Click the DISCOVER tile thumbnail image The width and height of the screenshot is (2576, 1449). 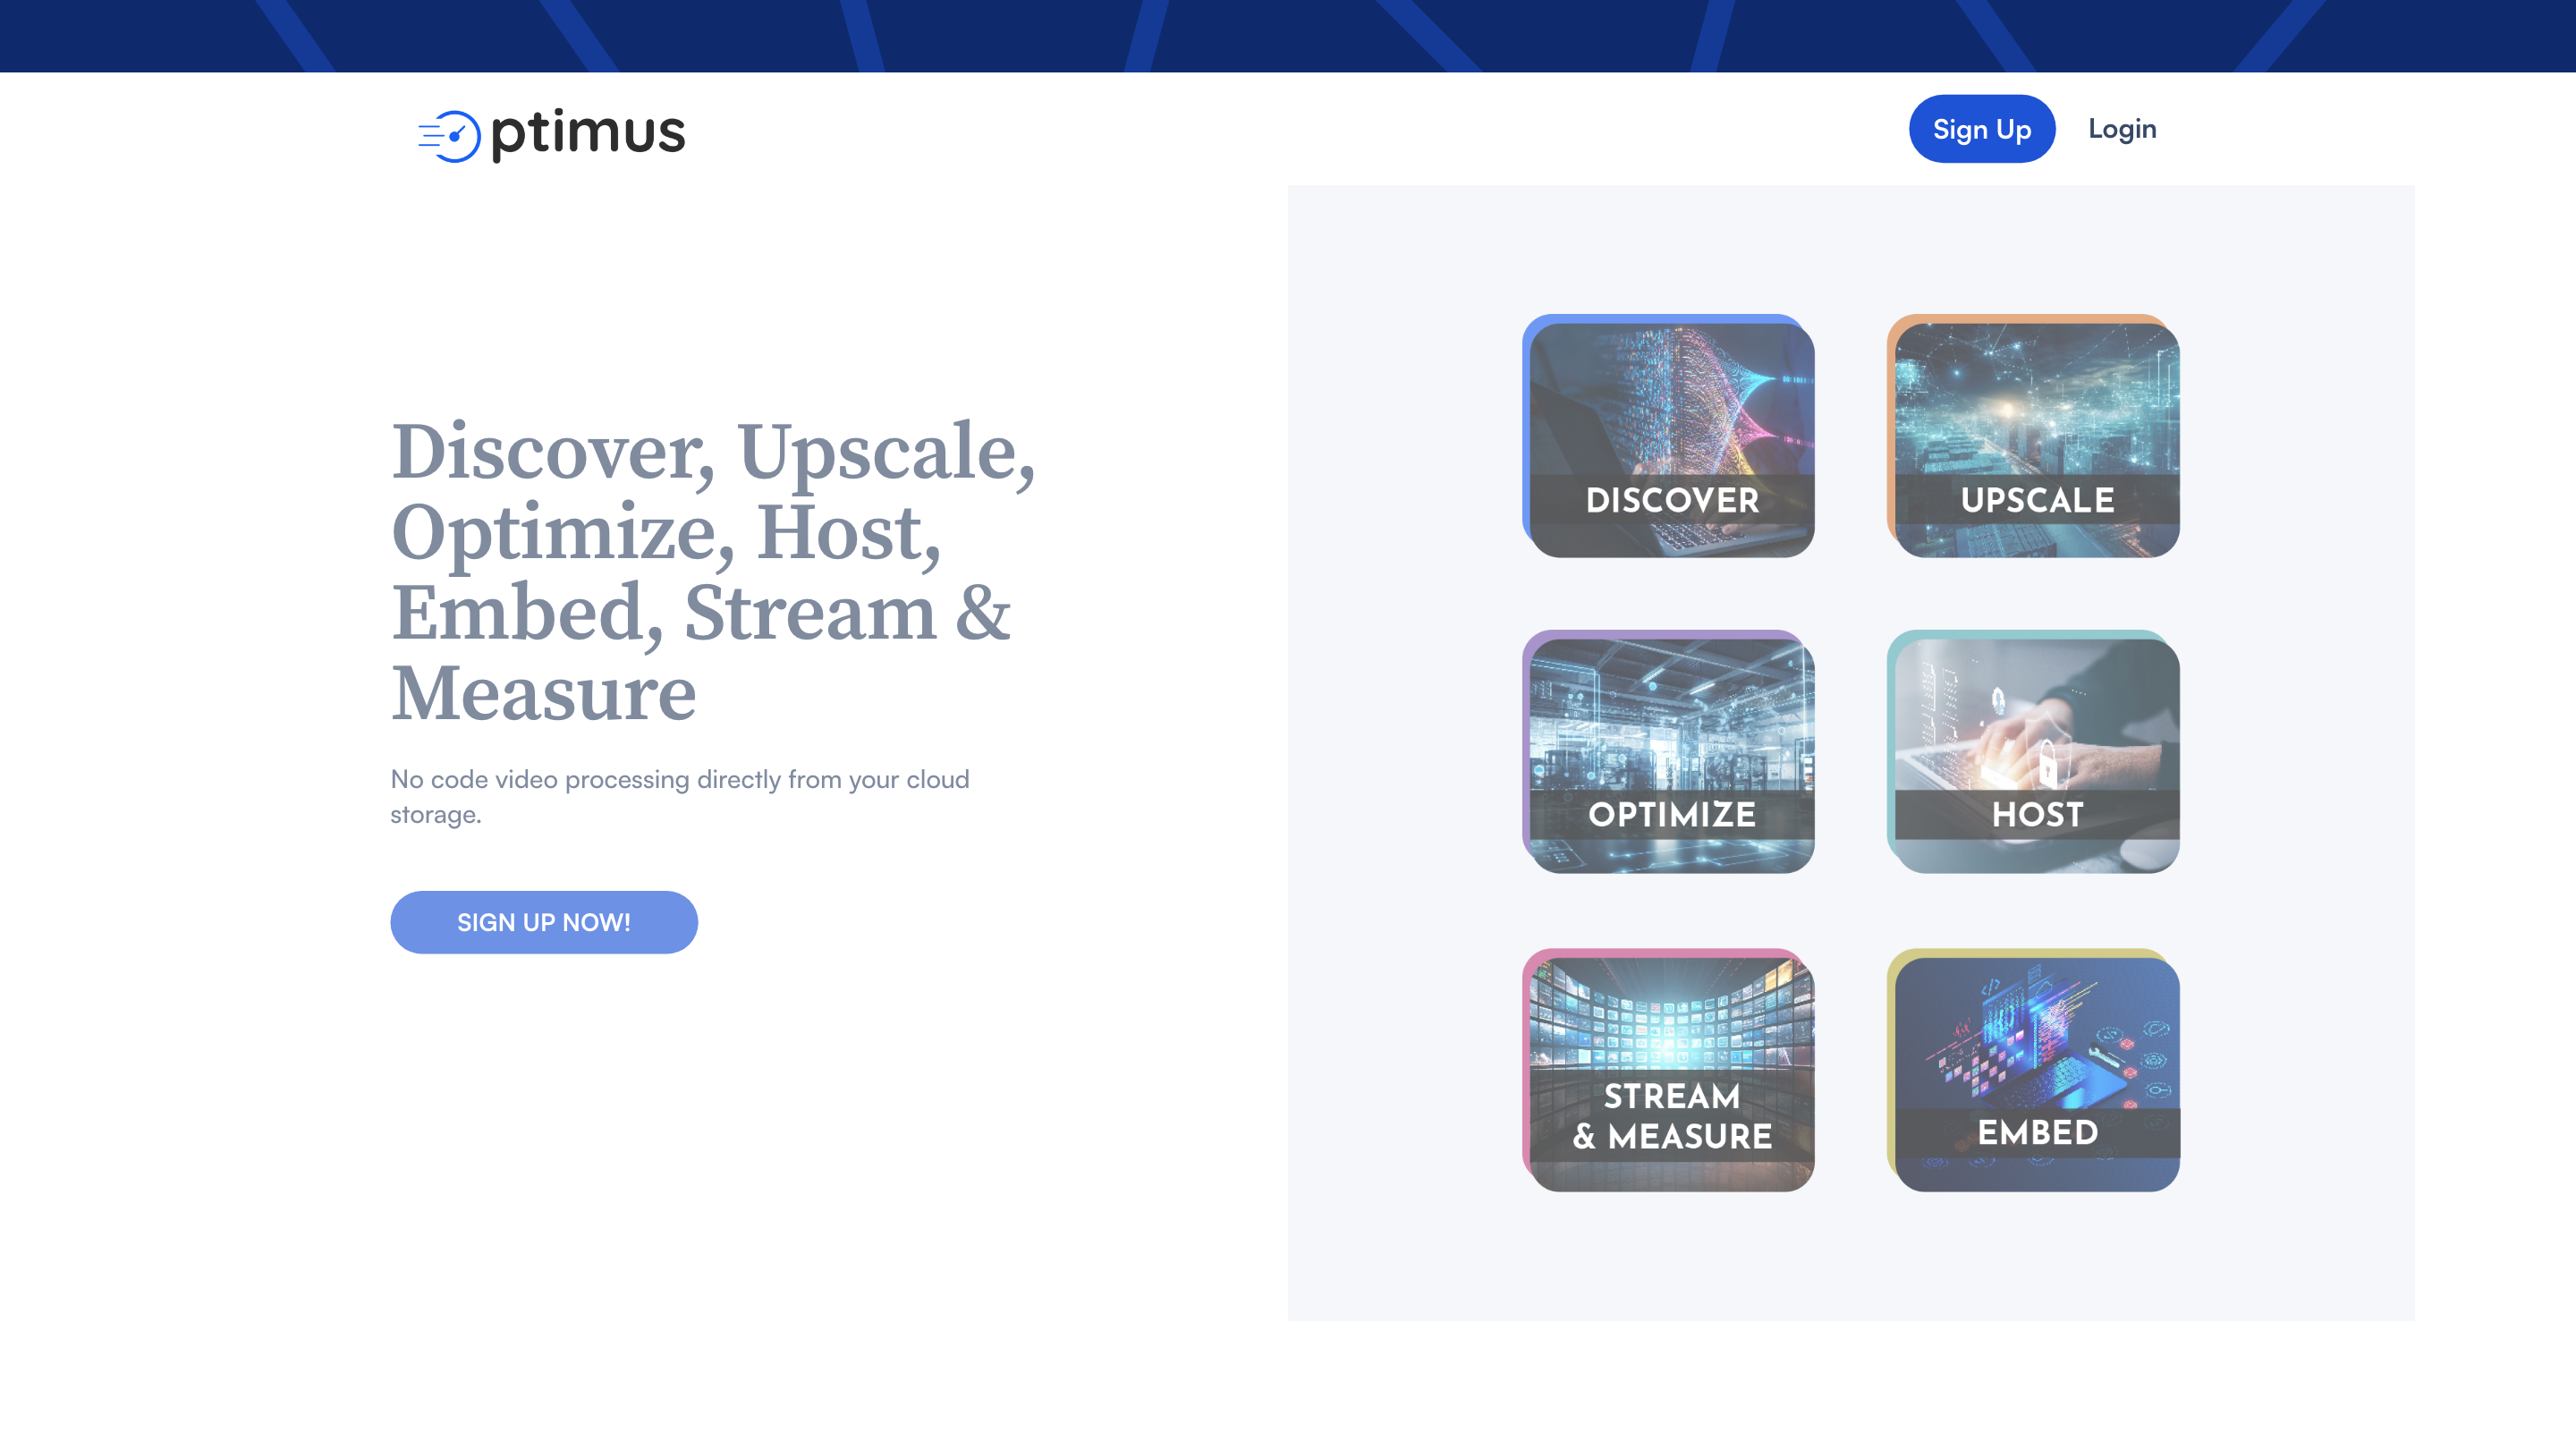coord(1668,400)
